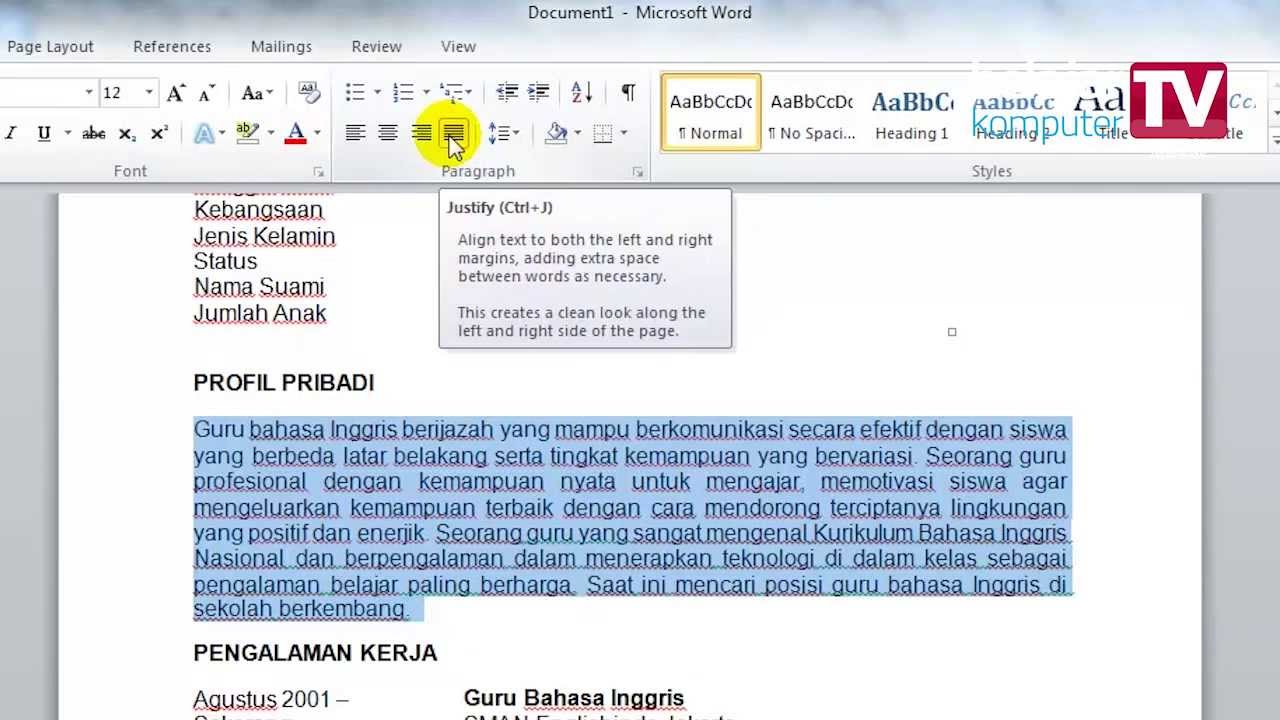Click the Numbering list icon

point(403,92)
